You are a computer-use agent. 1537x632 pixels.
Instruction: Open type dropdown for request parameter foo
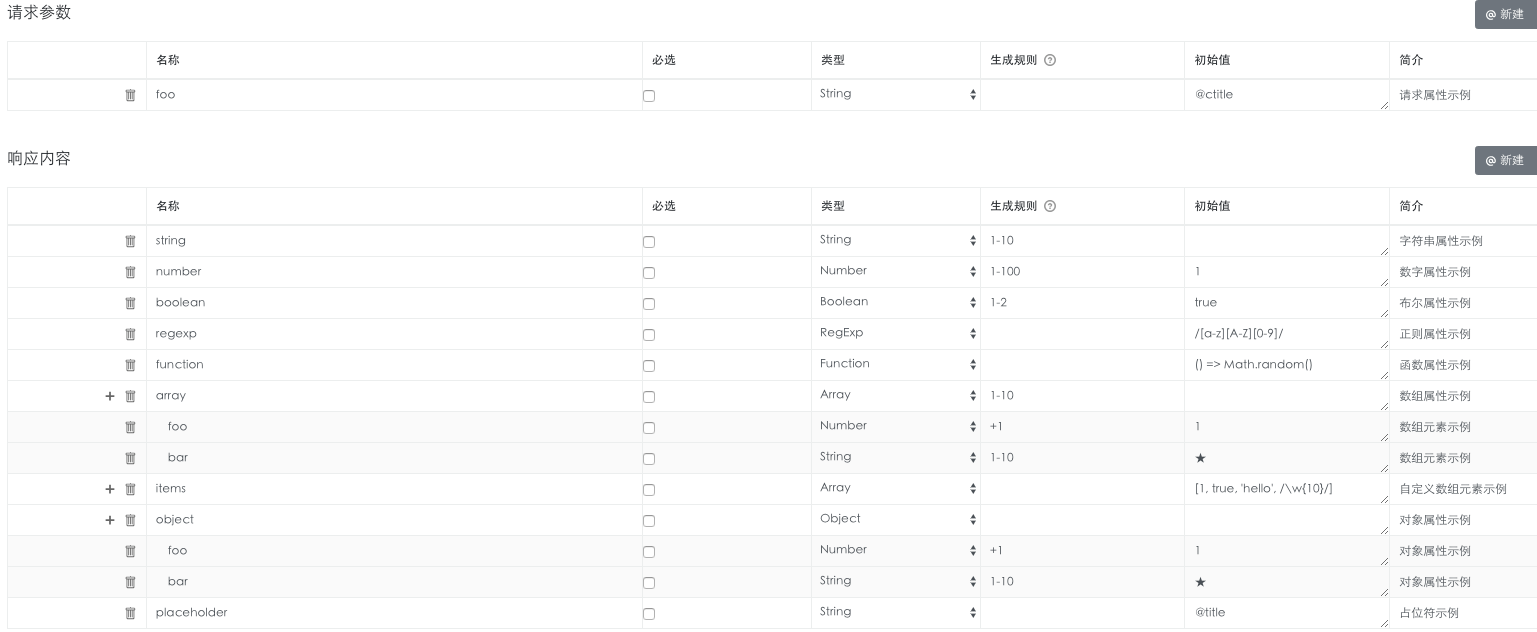[x=896, y=94]
